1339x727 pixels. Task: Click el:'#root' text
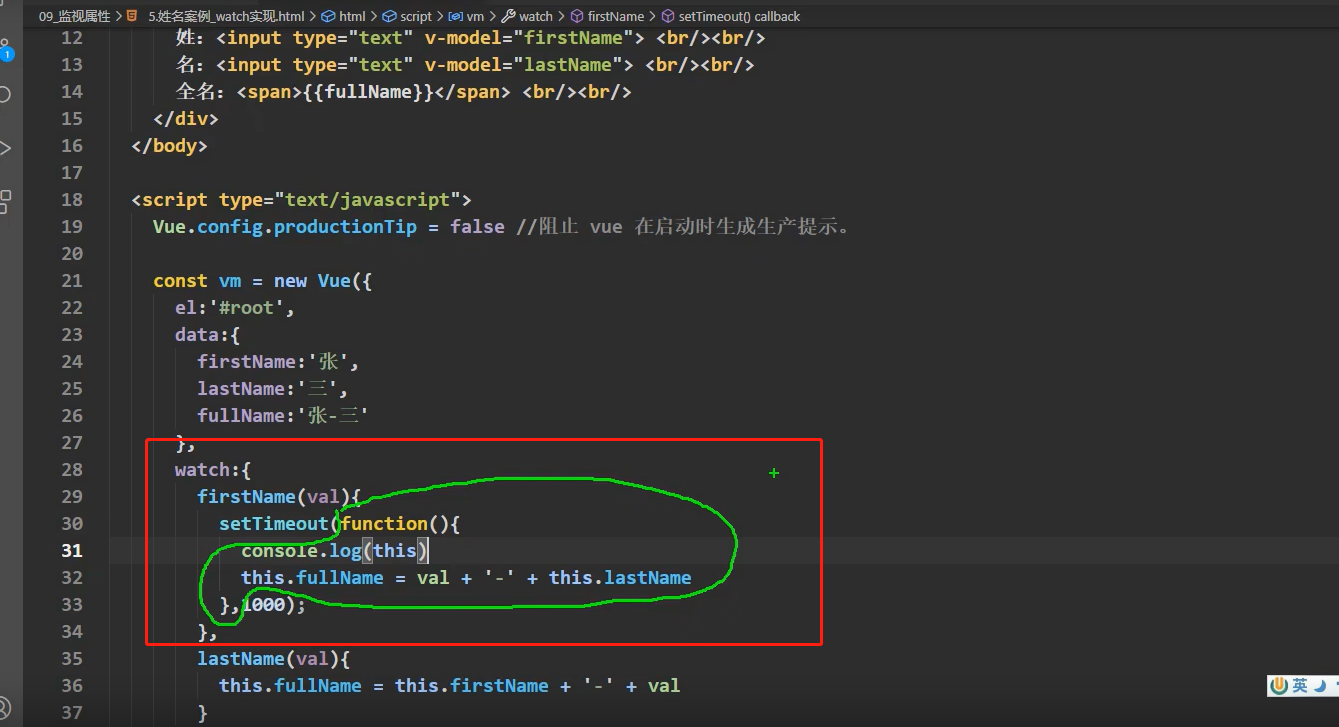(235, 308)
